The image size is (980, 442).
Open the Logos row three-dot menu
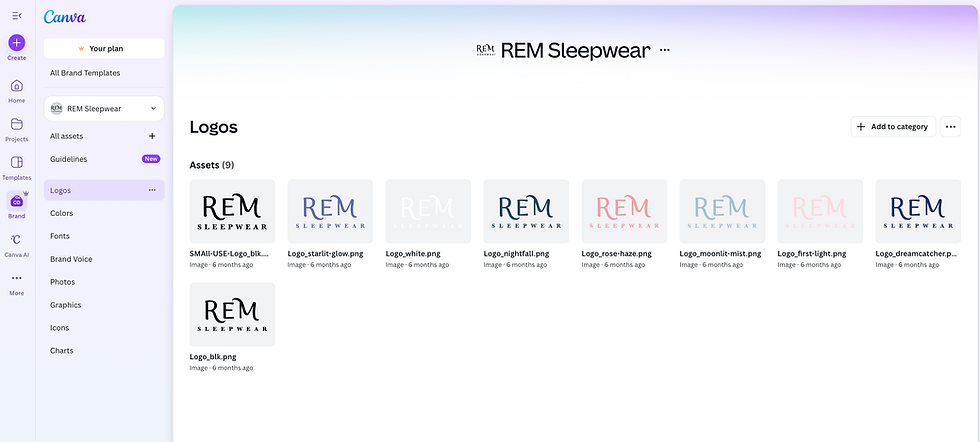tap(152, 190)
